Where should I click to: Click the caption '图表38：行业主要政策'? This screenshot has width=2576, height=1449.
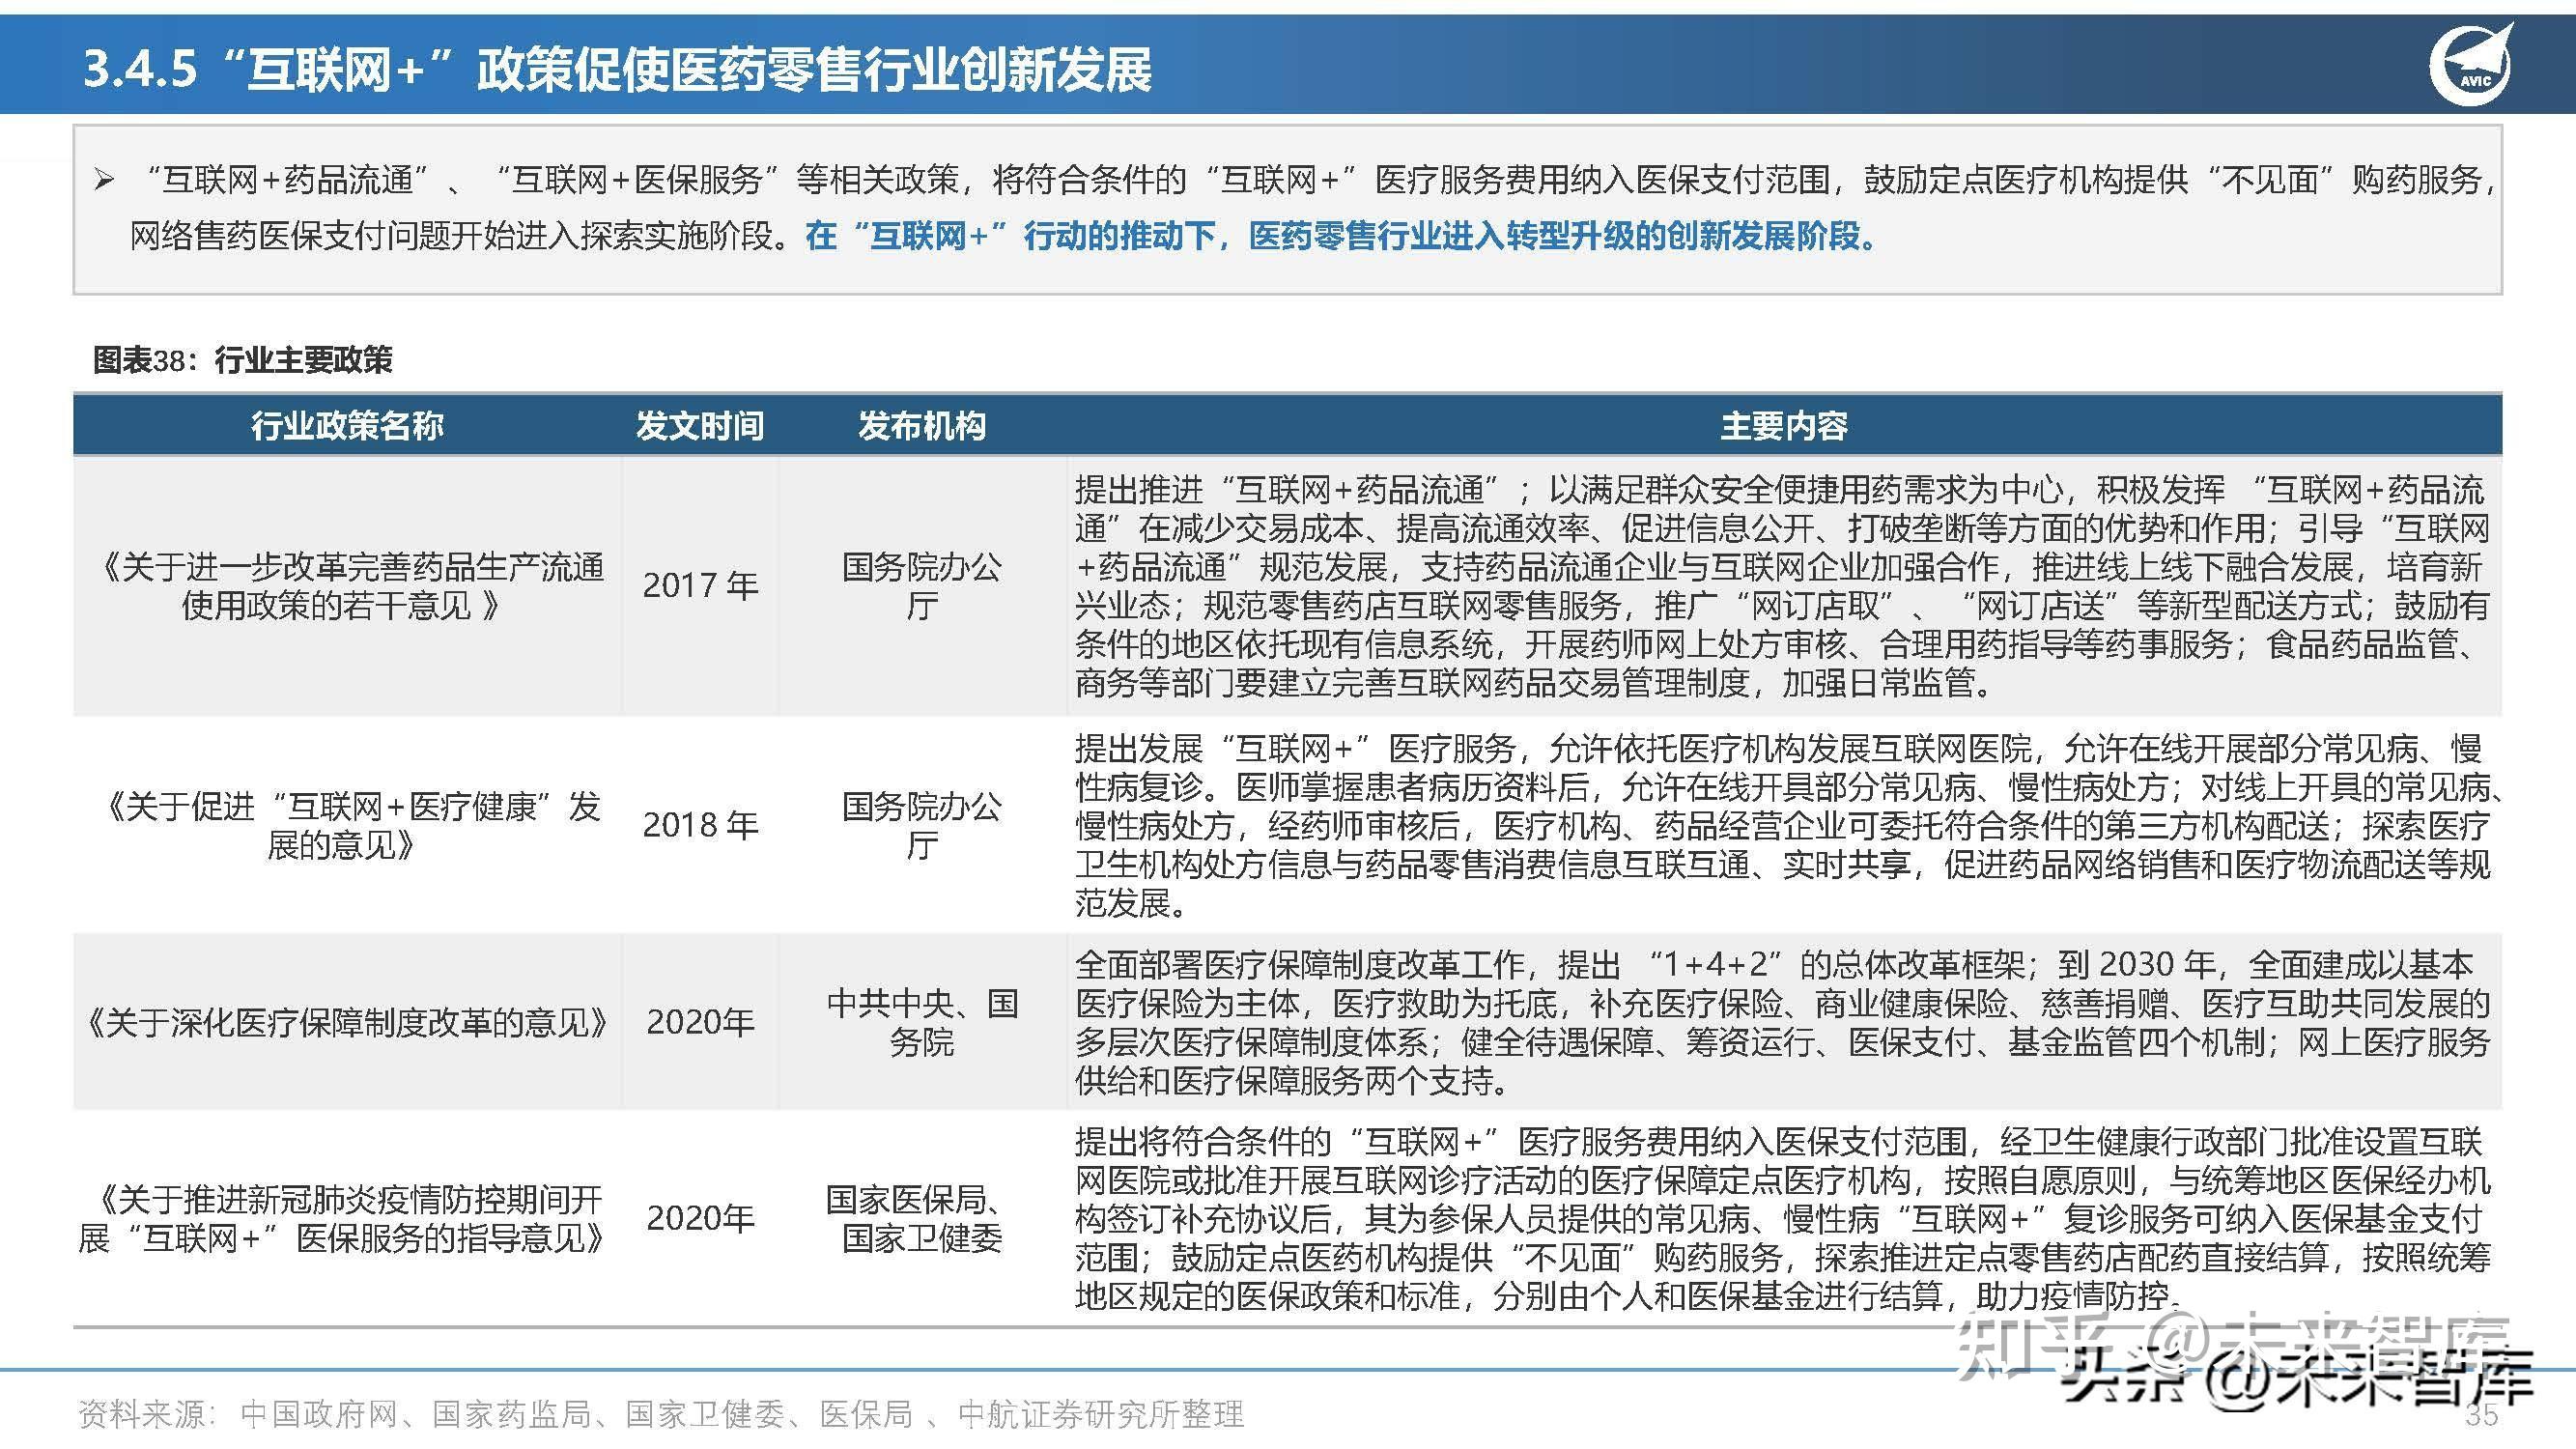click(x=243, y=360)
